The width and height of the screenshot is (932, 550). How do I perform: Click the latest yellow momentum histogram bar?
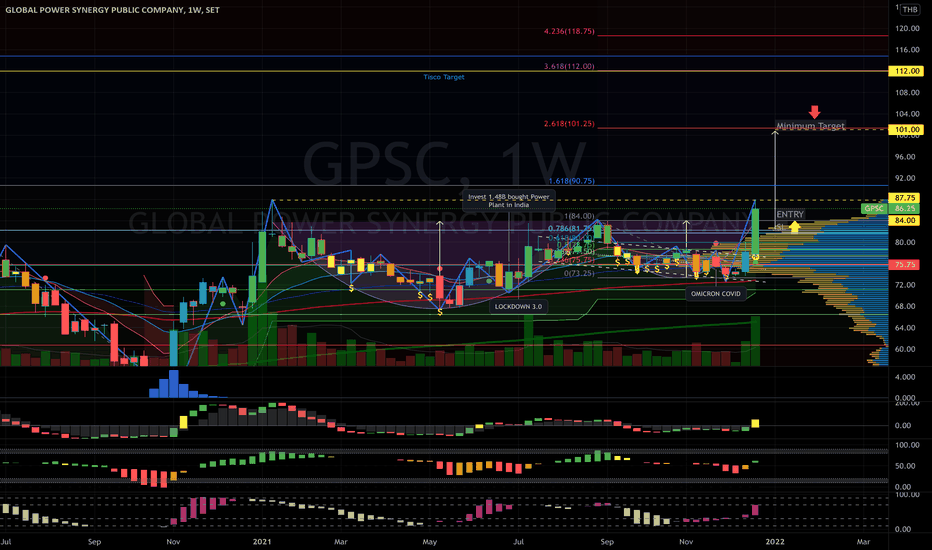tap(755, 423)
